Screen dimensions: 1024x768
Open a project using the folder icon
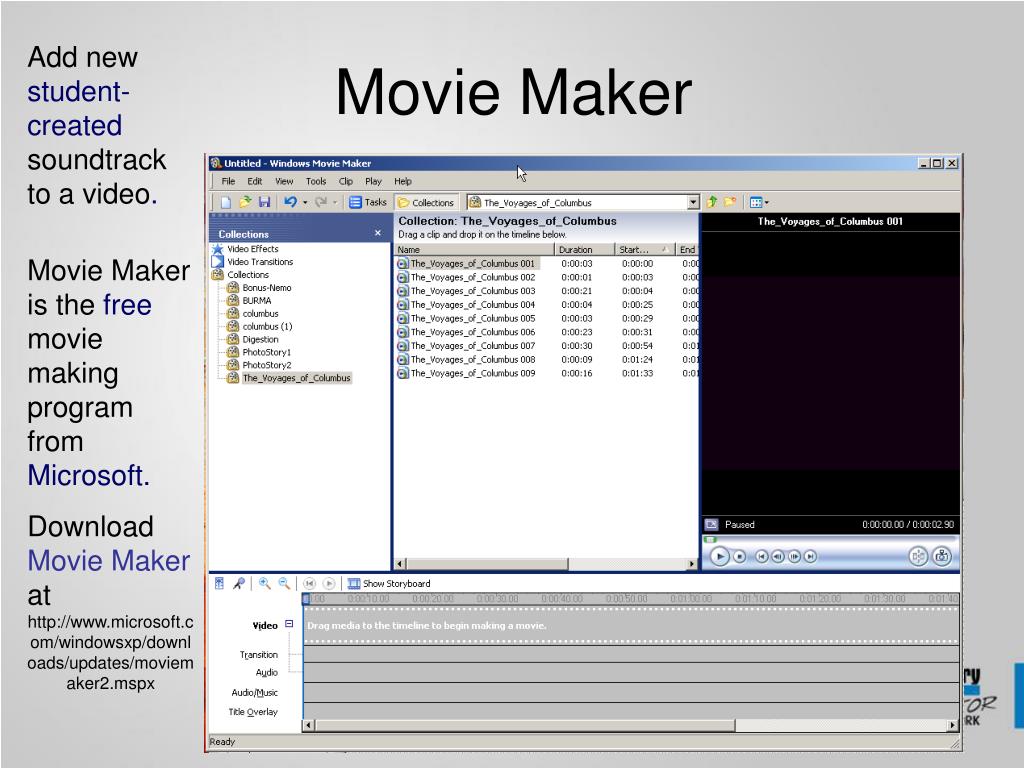(245, 202)
